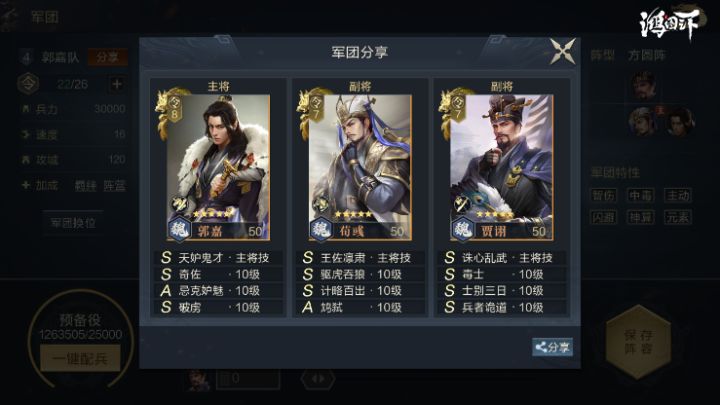Click the plus icon beside command 22/26
Image resolution: width=720 pixels, height=405 pixels.
tap(117, 84)
